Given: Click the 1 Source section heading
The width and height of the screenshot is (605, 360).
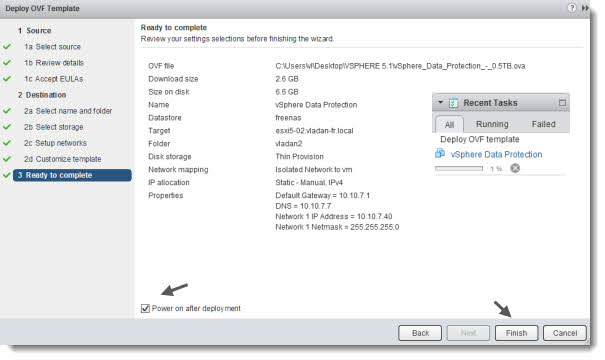Looking at the screenshot, I should click(34, 30).
